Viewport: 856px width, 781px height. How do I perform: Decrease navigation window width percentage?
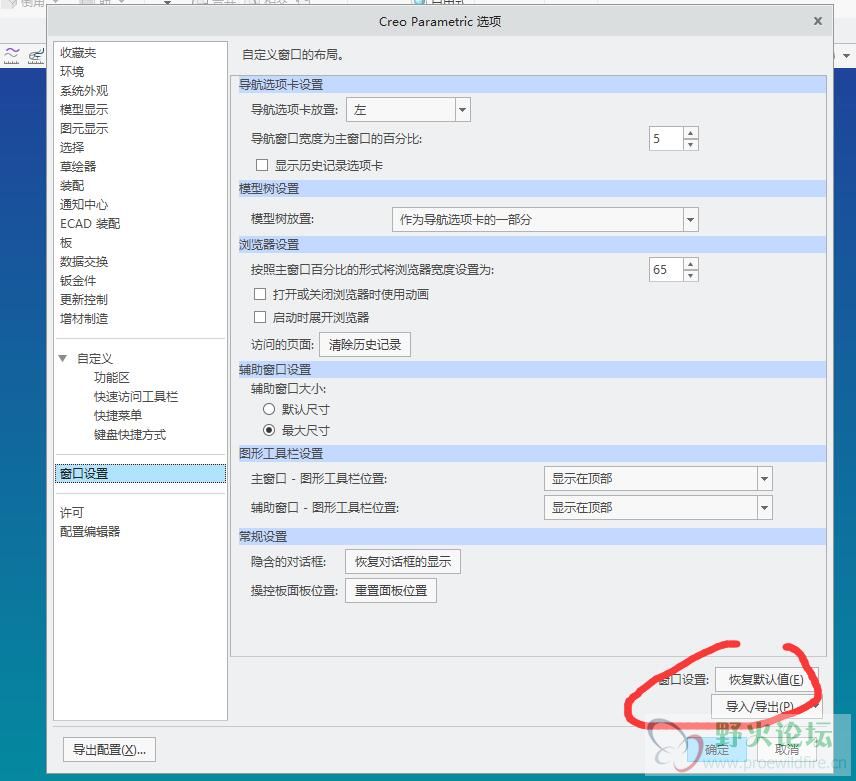pos(691,145)
